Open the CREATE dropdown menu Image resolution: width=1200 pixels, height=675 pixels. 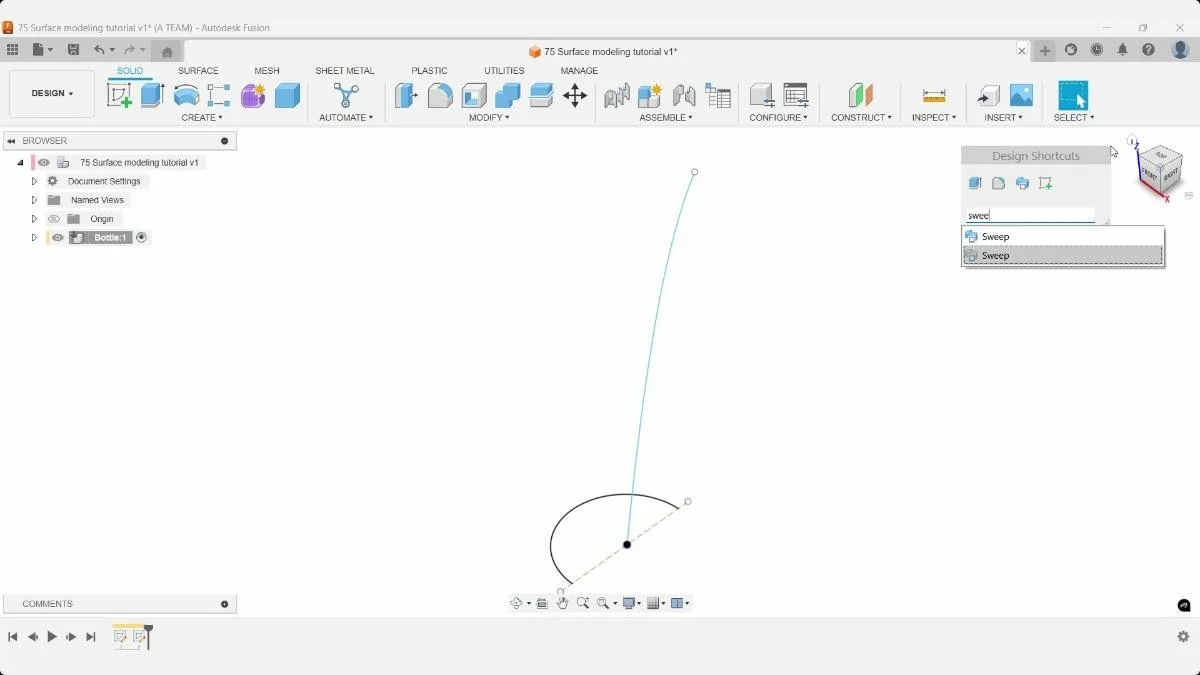coord(202,118)
